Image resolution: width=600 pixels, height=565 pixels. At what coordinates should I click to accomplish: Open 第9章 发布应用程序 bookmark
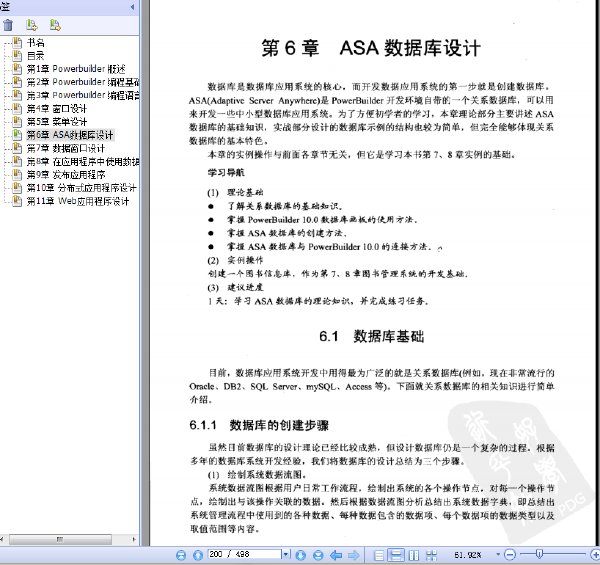click(66, 175)
